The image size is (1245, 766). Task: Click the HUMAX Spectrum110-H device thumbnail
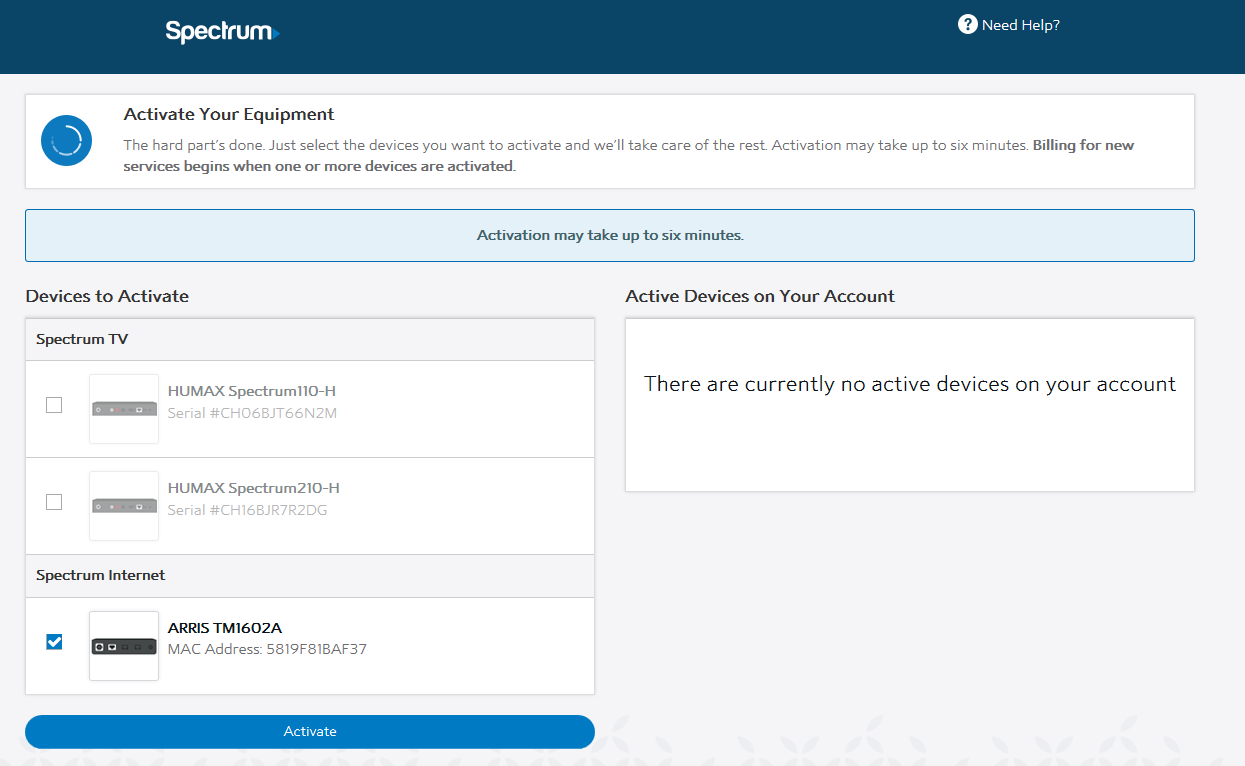point(124,409)
